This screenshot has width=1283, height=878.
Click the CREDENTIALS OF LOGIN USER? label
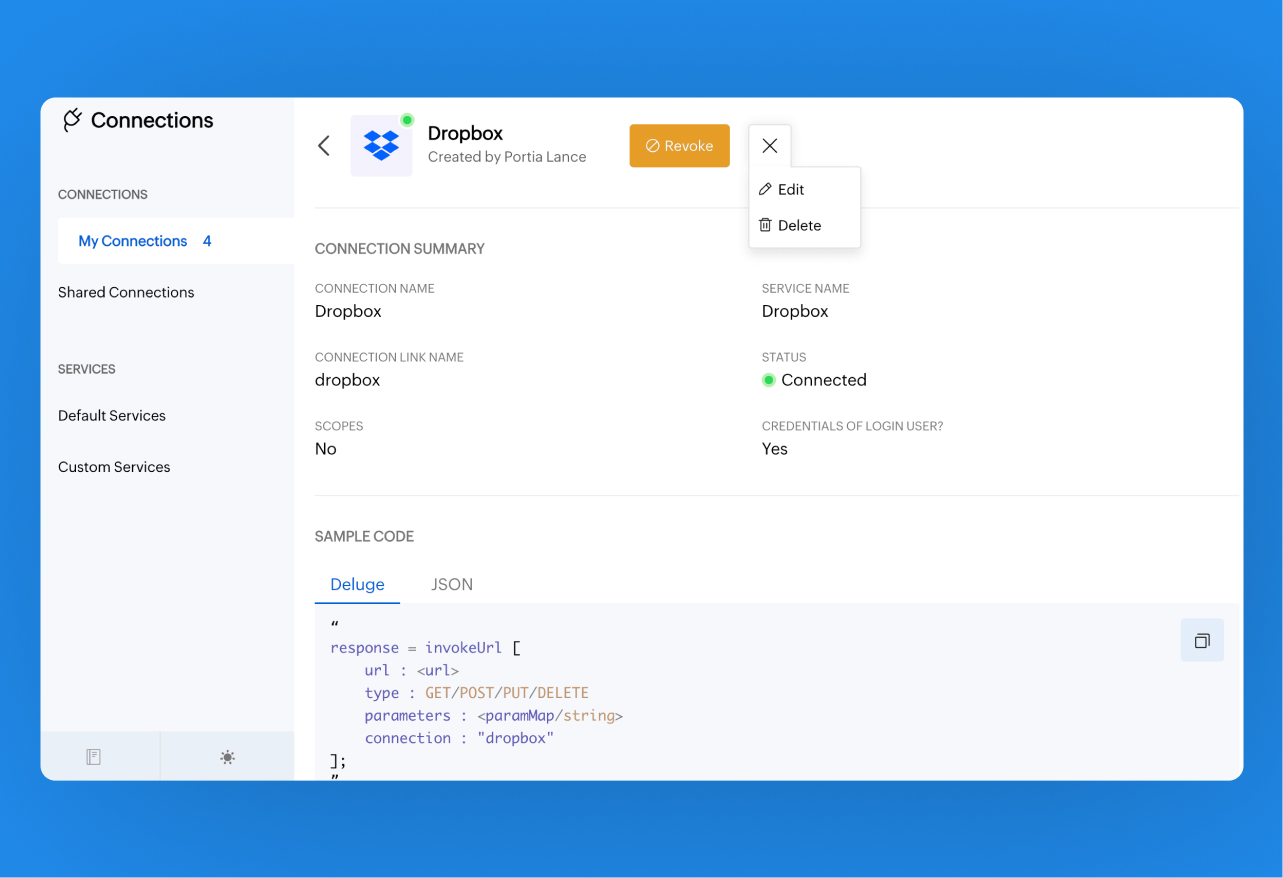853,426
